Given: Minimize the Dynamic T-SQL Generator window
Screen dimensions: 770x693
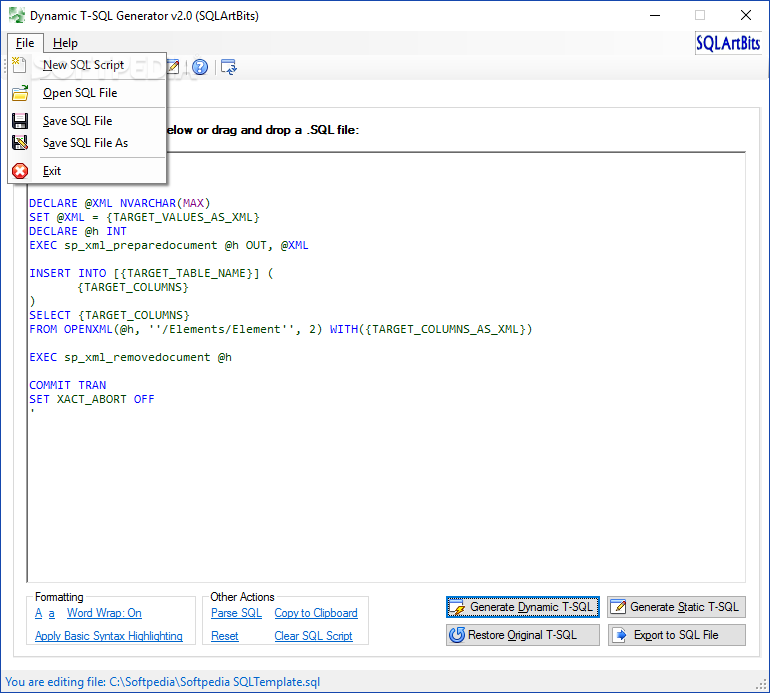Looking at the screenshot, I should coord(655,15).
